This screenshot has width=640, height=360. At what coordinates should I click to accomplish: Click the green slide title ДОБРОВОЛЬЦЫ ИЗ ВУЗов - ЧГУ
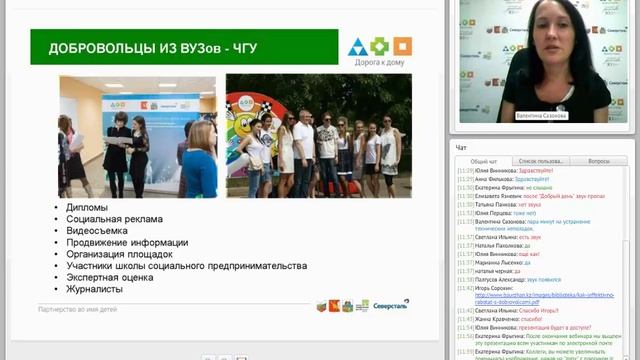pos(184,47)
